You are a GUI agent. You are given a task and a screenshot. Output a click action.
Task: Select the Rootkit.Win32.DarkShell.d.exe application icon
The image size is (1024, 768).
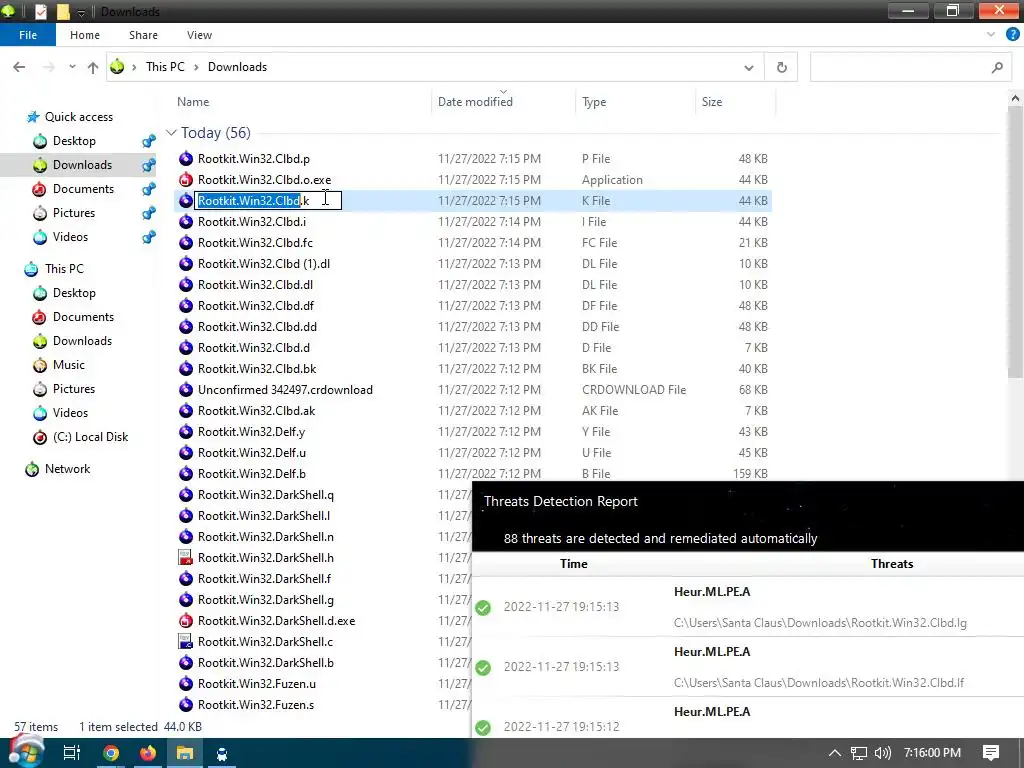click(x=186, y=620)
